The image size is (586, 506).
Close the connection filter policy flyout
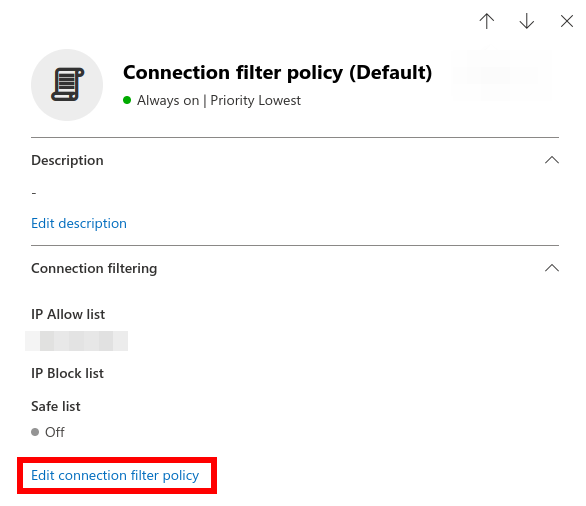click(x=567, y=21)
